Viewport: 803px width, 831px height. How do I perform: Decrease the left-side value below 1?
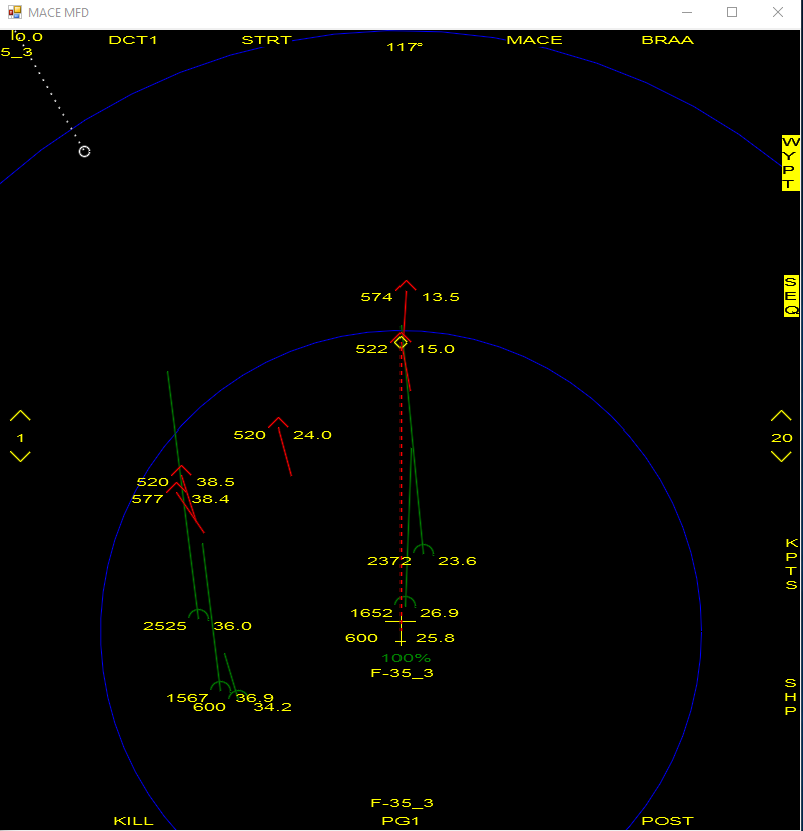coord(20,456)
